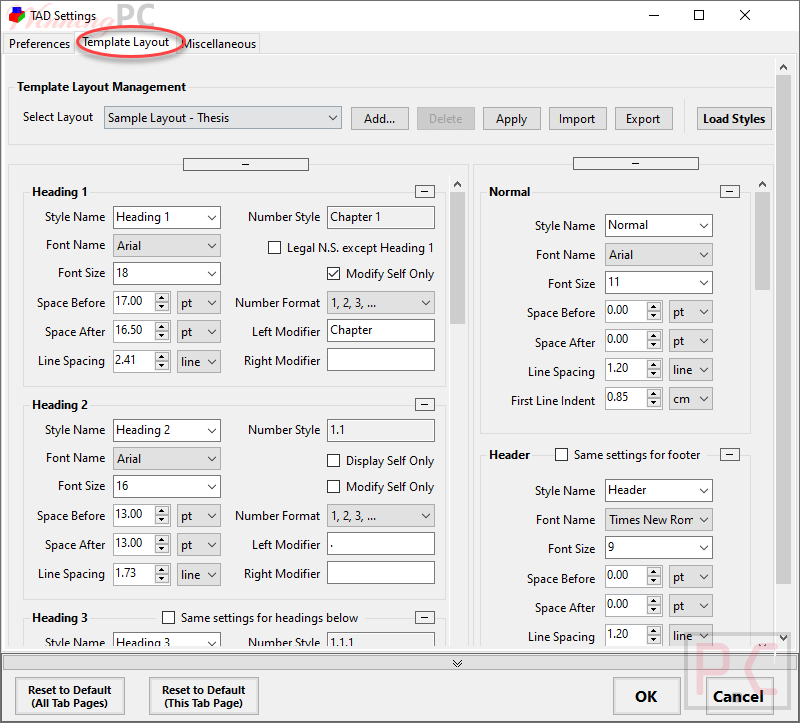The height and width of the screenshot is (723, 800).
Task: Decrease Heading 1 Space After spinner
Action: coord(162,336)
